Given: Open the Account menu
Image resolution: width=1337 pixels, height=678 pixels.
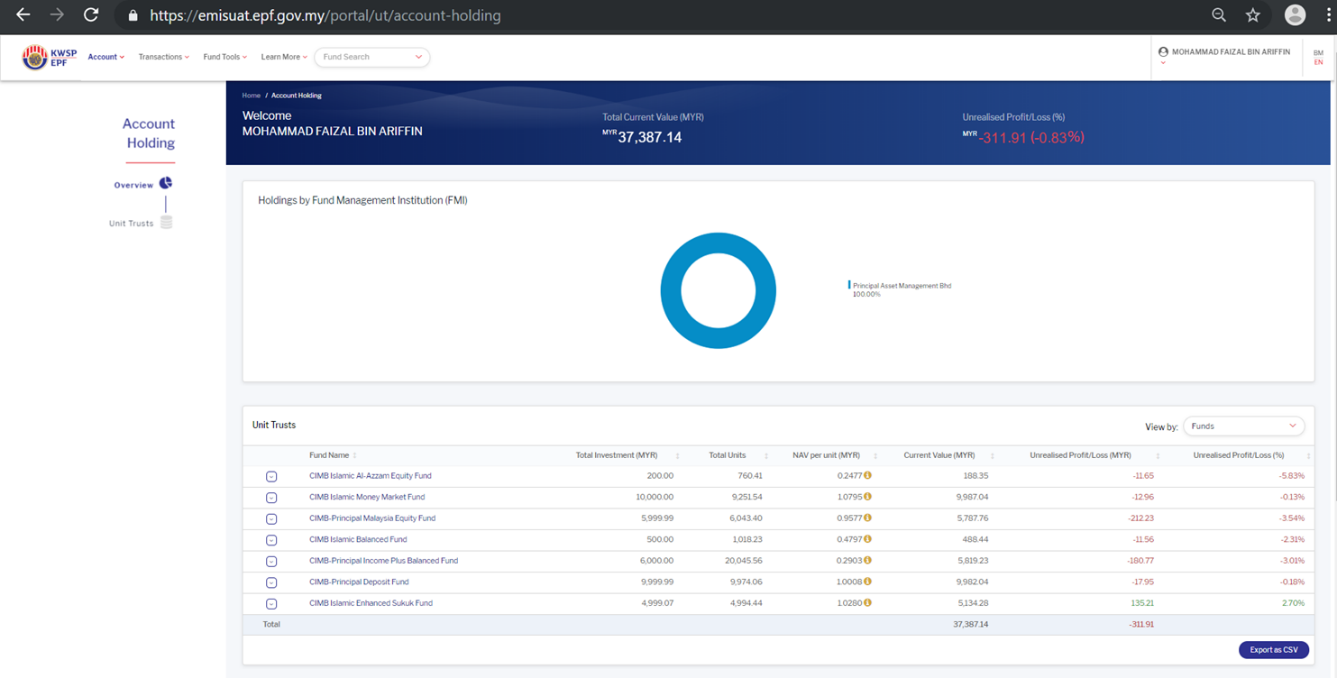Looking at the screenshot, I should point(106,57).
